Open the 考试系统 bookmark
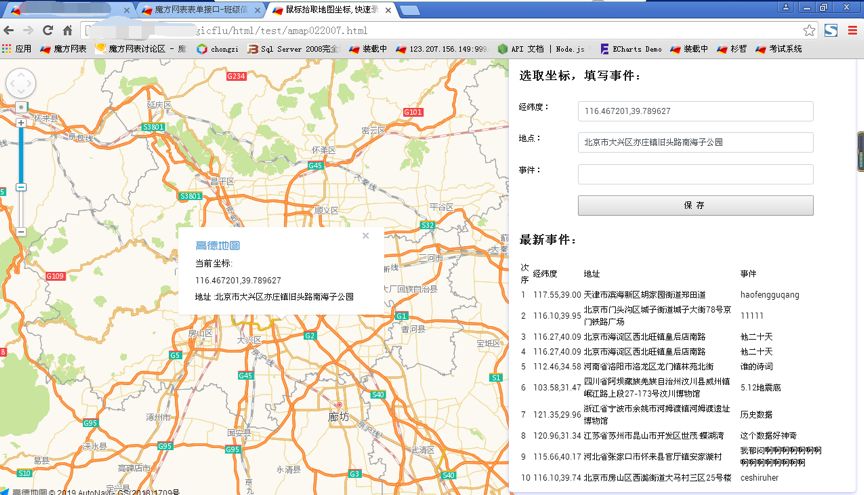This screenshot has width=864, height=495. (779, 49)
